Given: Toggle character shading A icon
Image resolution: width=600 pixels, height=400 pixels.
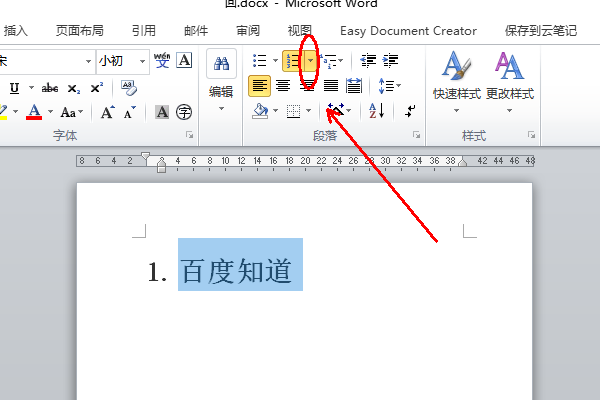Looking at the screenshot, I should [x=162, y=112].
